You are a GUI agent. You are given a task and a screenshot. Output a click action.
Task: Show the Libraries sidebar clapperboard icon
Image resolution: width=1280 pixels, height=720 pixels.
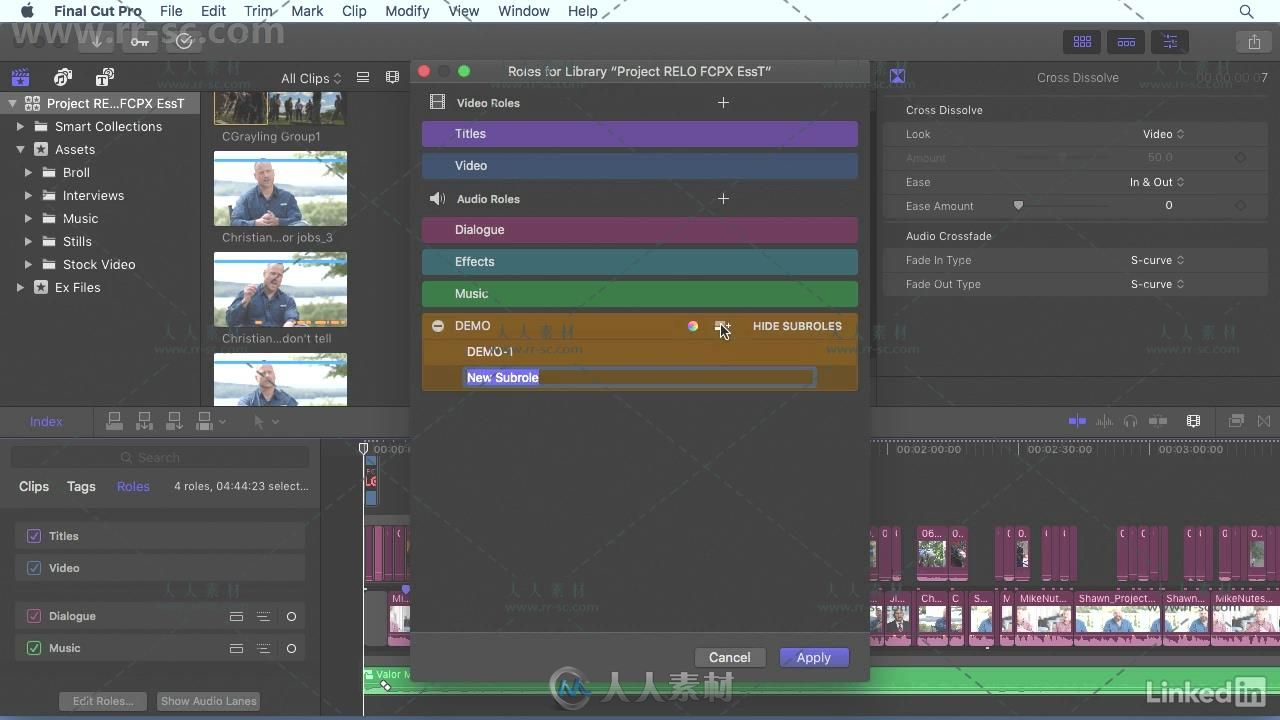coord(20,77)
